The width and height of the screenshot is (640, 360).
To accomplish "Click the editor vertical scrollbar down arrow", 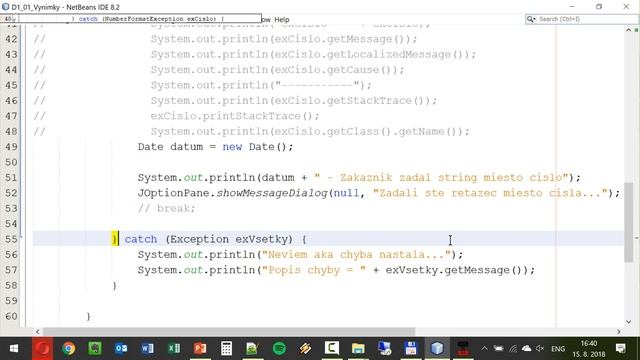I will pyautogui.click(x=628, y=322).
